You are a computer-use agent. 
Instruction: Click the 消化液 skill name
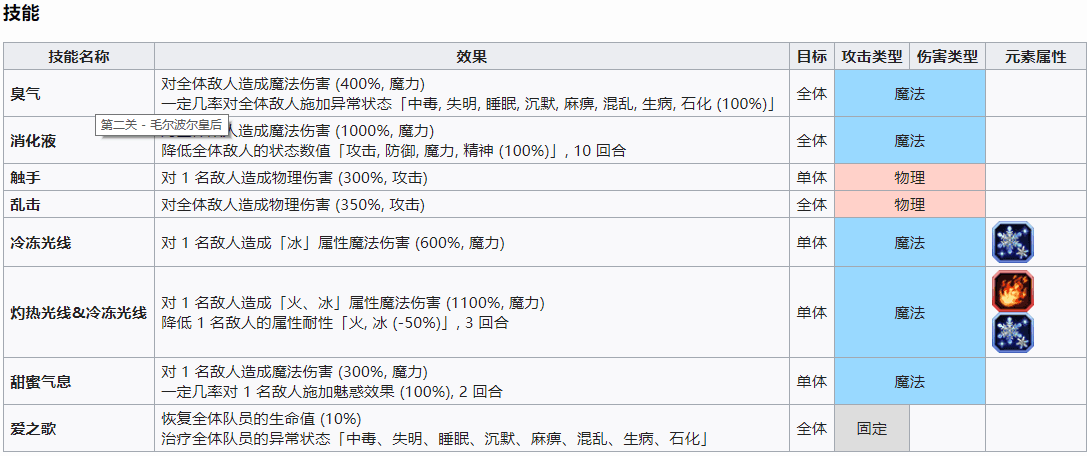click(33, 141)
